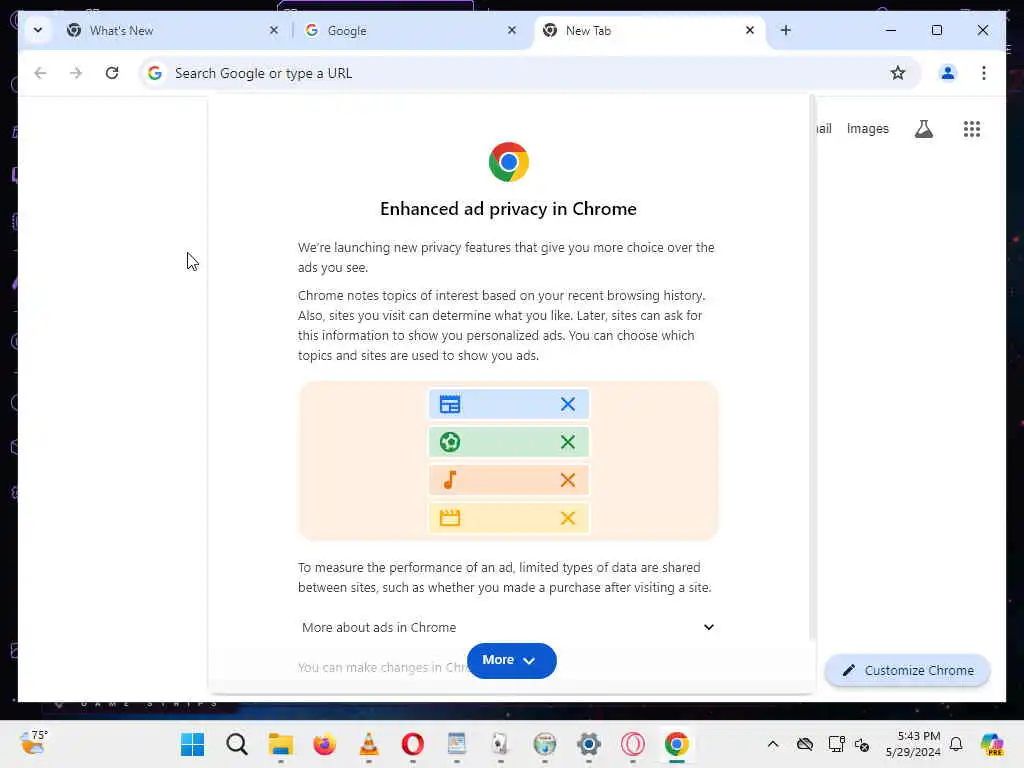Click the More button in dialog
Screen dimensions: 1024x768
click(x=511, y=660)
